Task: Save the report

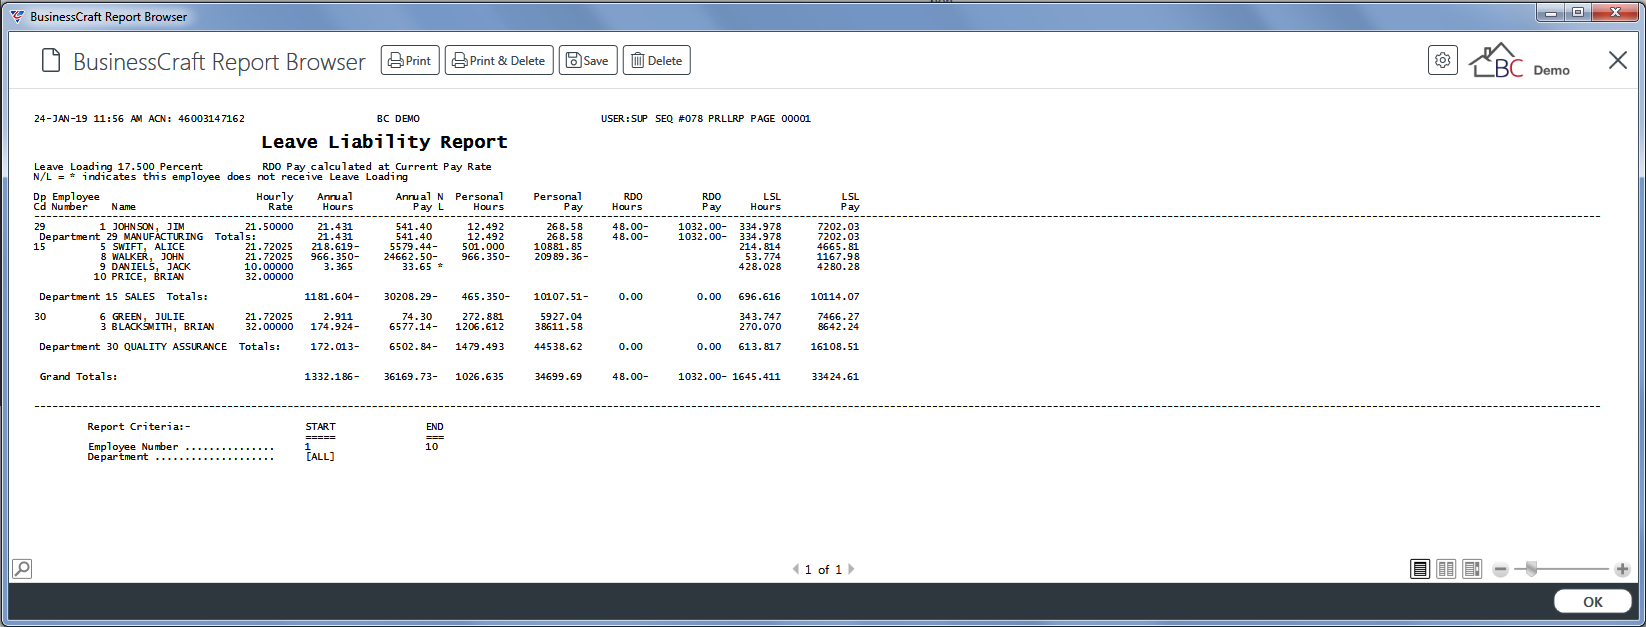Action: [588, 60]
